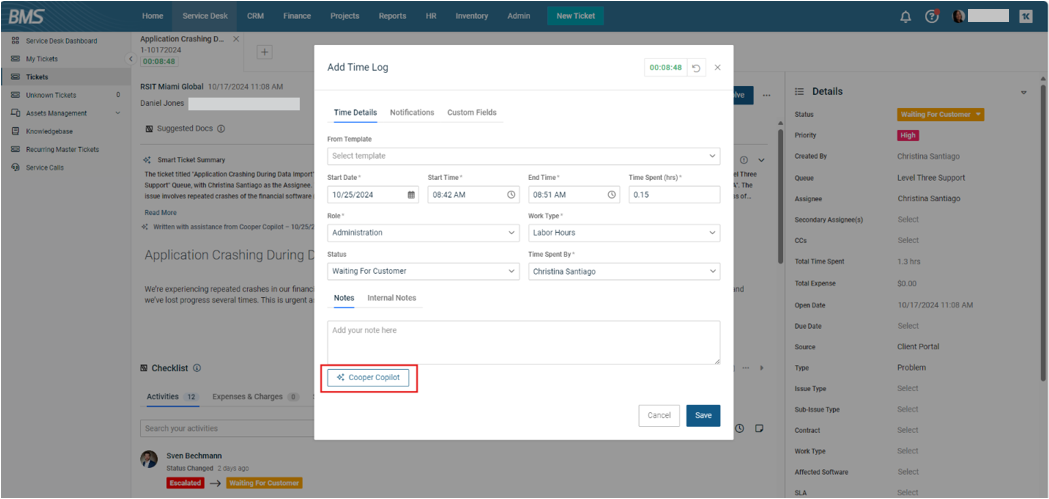This screenshot has width=1049, height=499.
Task: Click the End Time clock icon
Action: pyautogui.click(x=611, y=195)
